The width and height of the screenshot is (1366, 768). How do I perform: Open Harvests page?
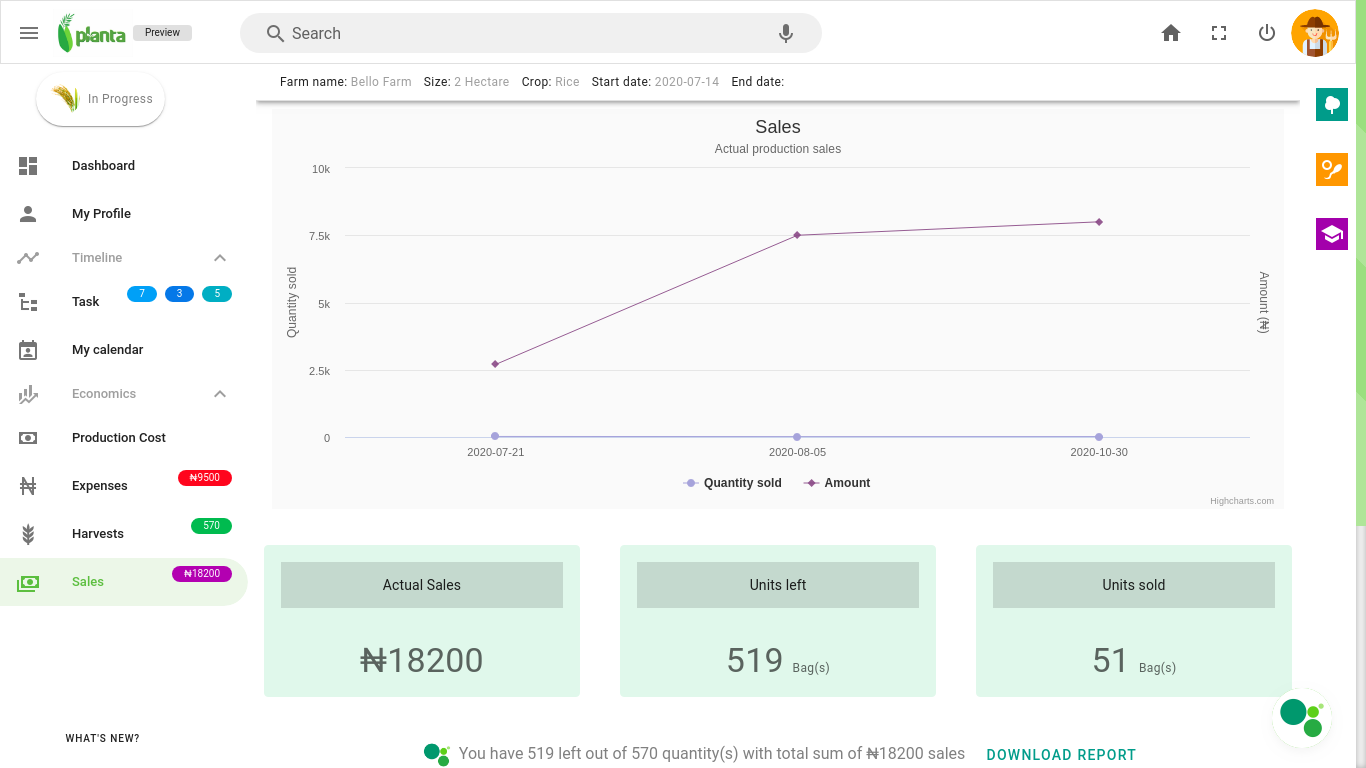[98, 534]
